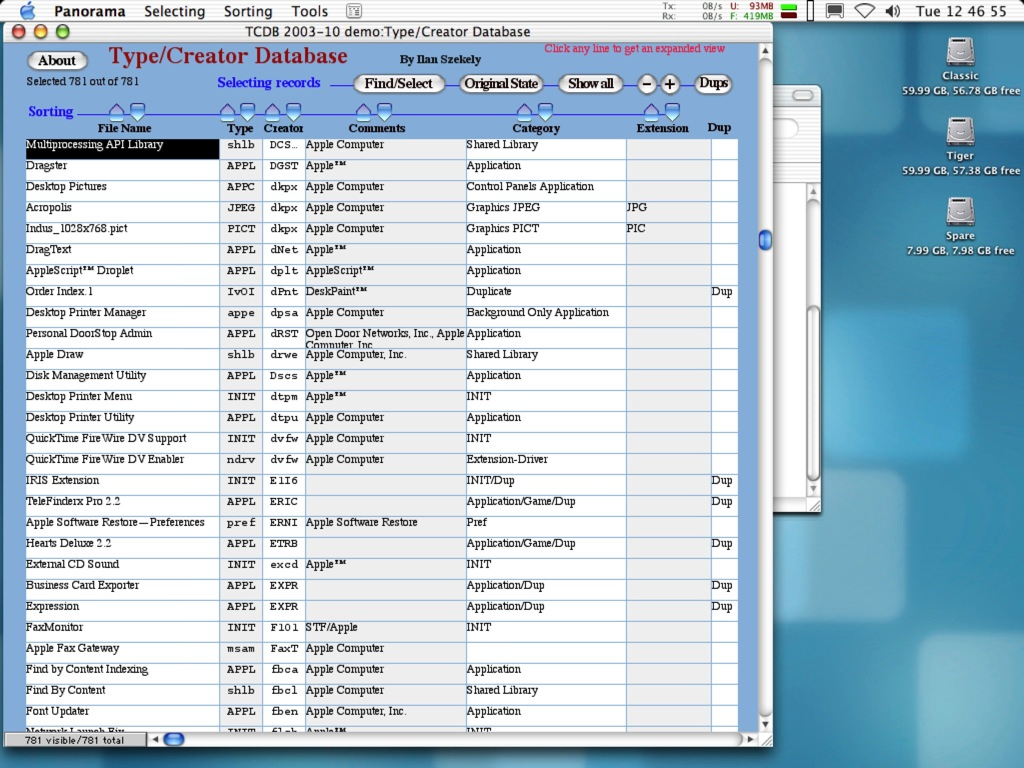Sort ascending by Extension arrow

coord(651,111)
